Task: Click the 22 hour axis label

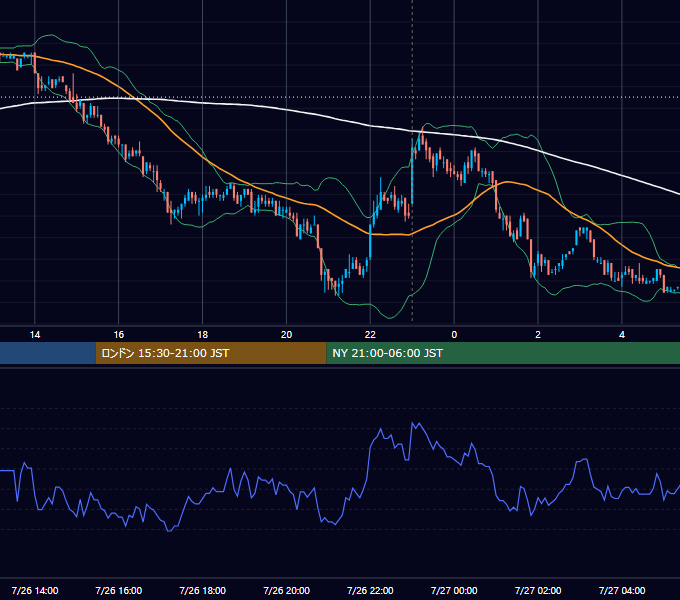Action: (370, 335)
